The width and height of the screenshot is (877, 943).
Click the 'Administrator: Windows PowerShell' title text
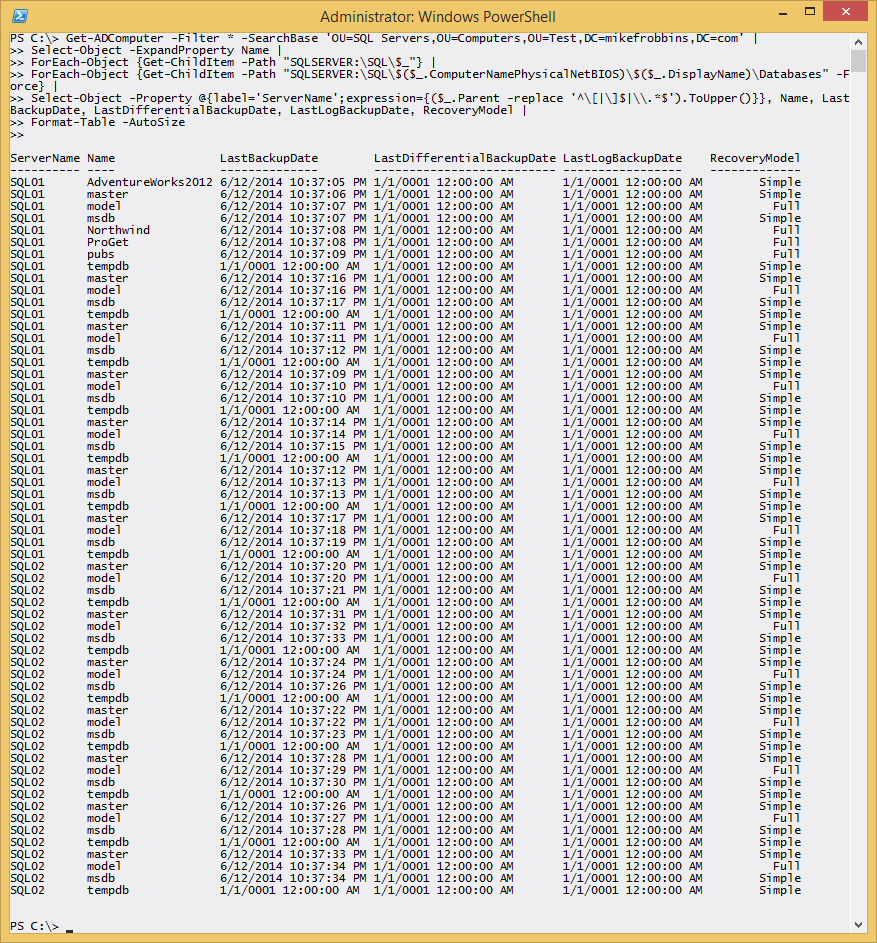(x=438, y=17)
